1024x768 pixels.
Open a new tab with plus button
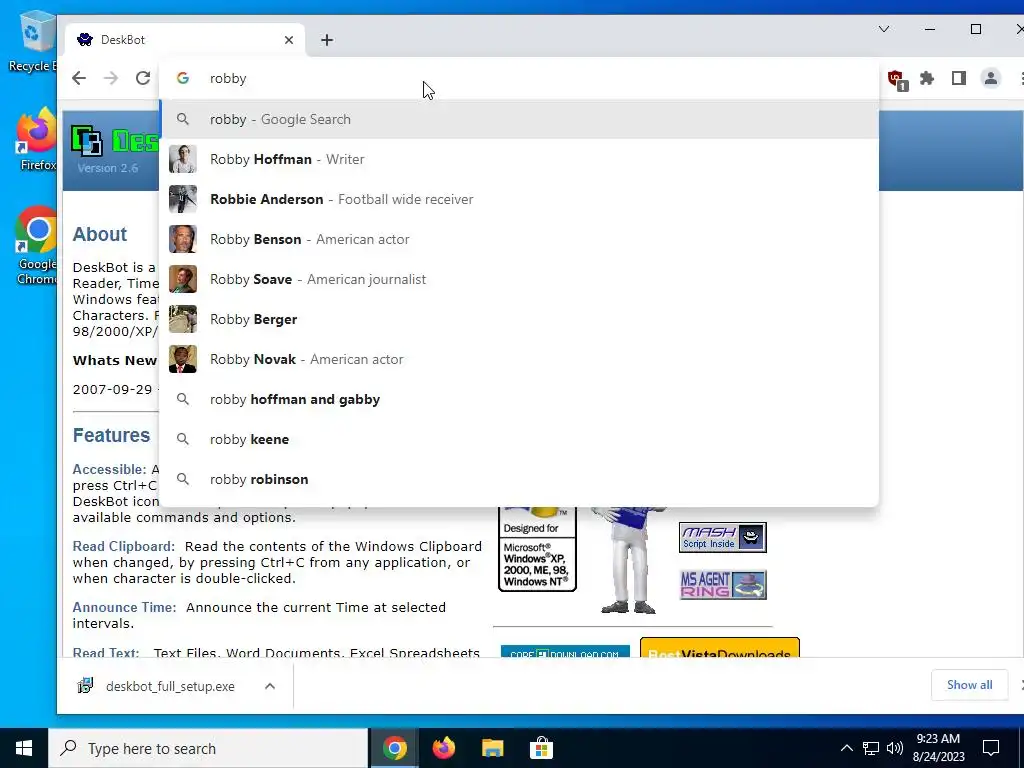click(x=327, y=40)
